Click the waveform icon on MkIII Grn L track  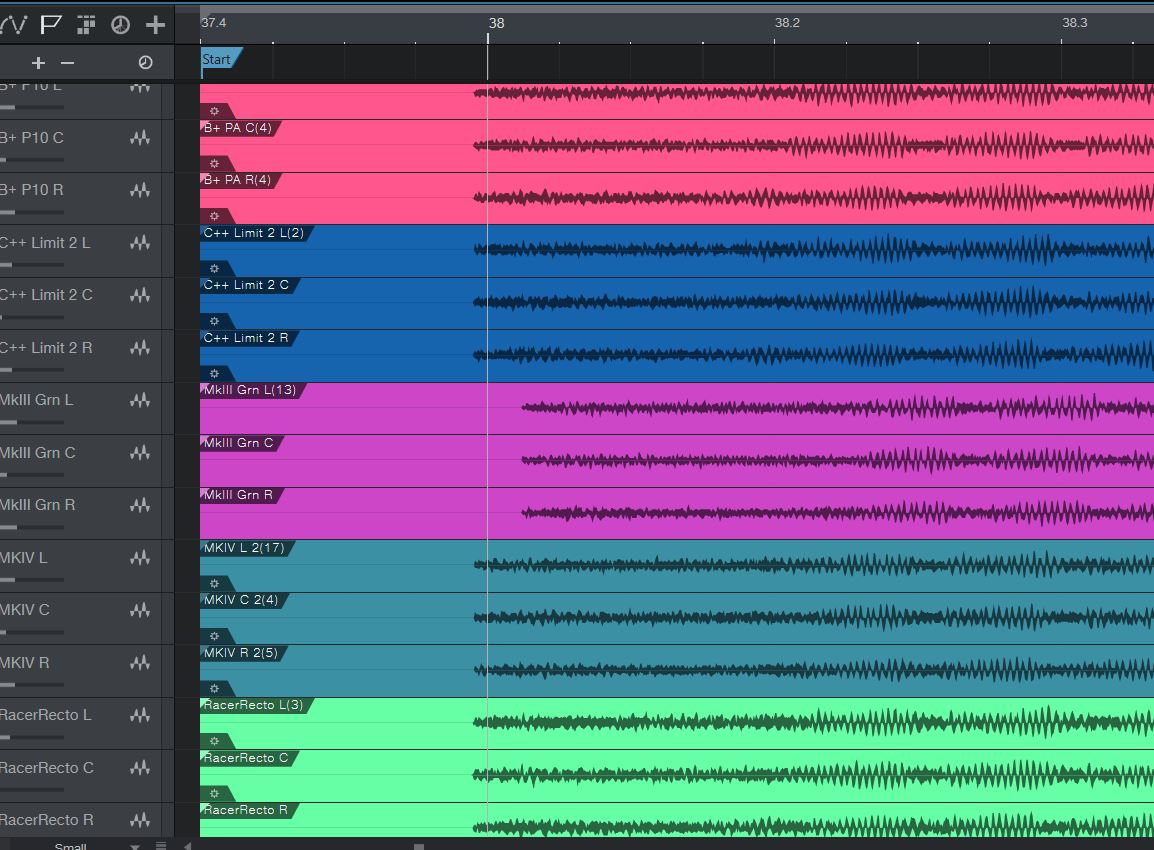(140, 400)
